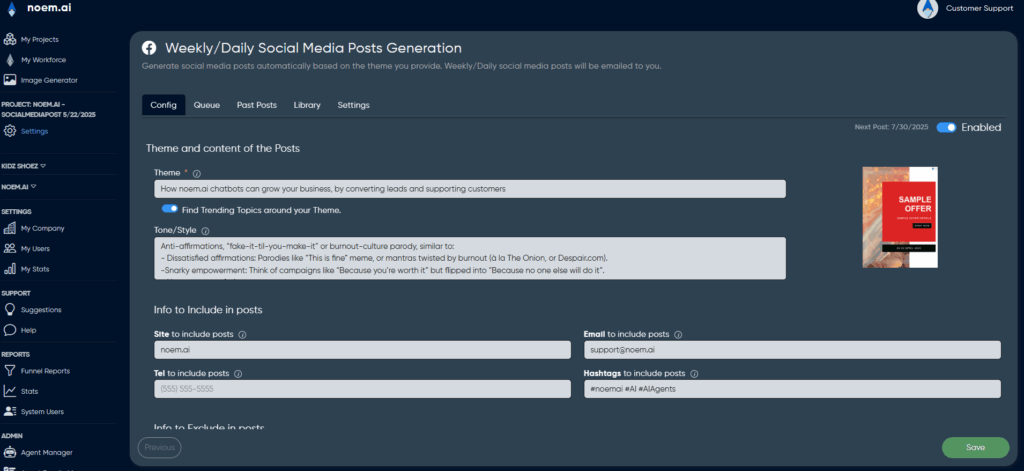
Task: Click info icon beside Hashtags to include
Action: 694,374
